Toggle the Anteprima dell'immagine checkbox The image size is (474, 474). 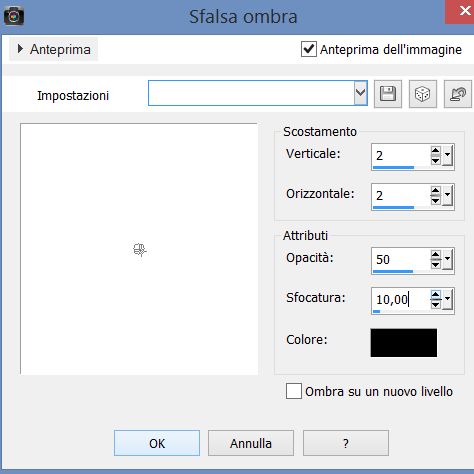309,49
